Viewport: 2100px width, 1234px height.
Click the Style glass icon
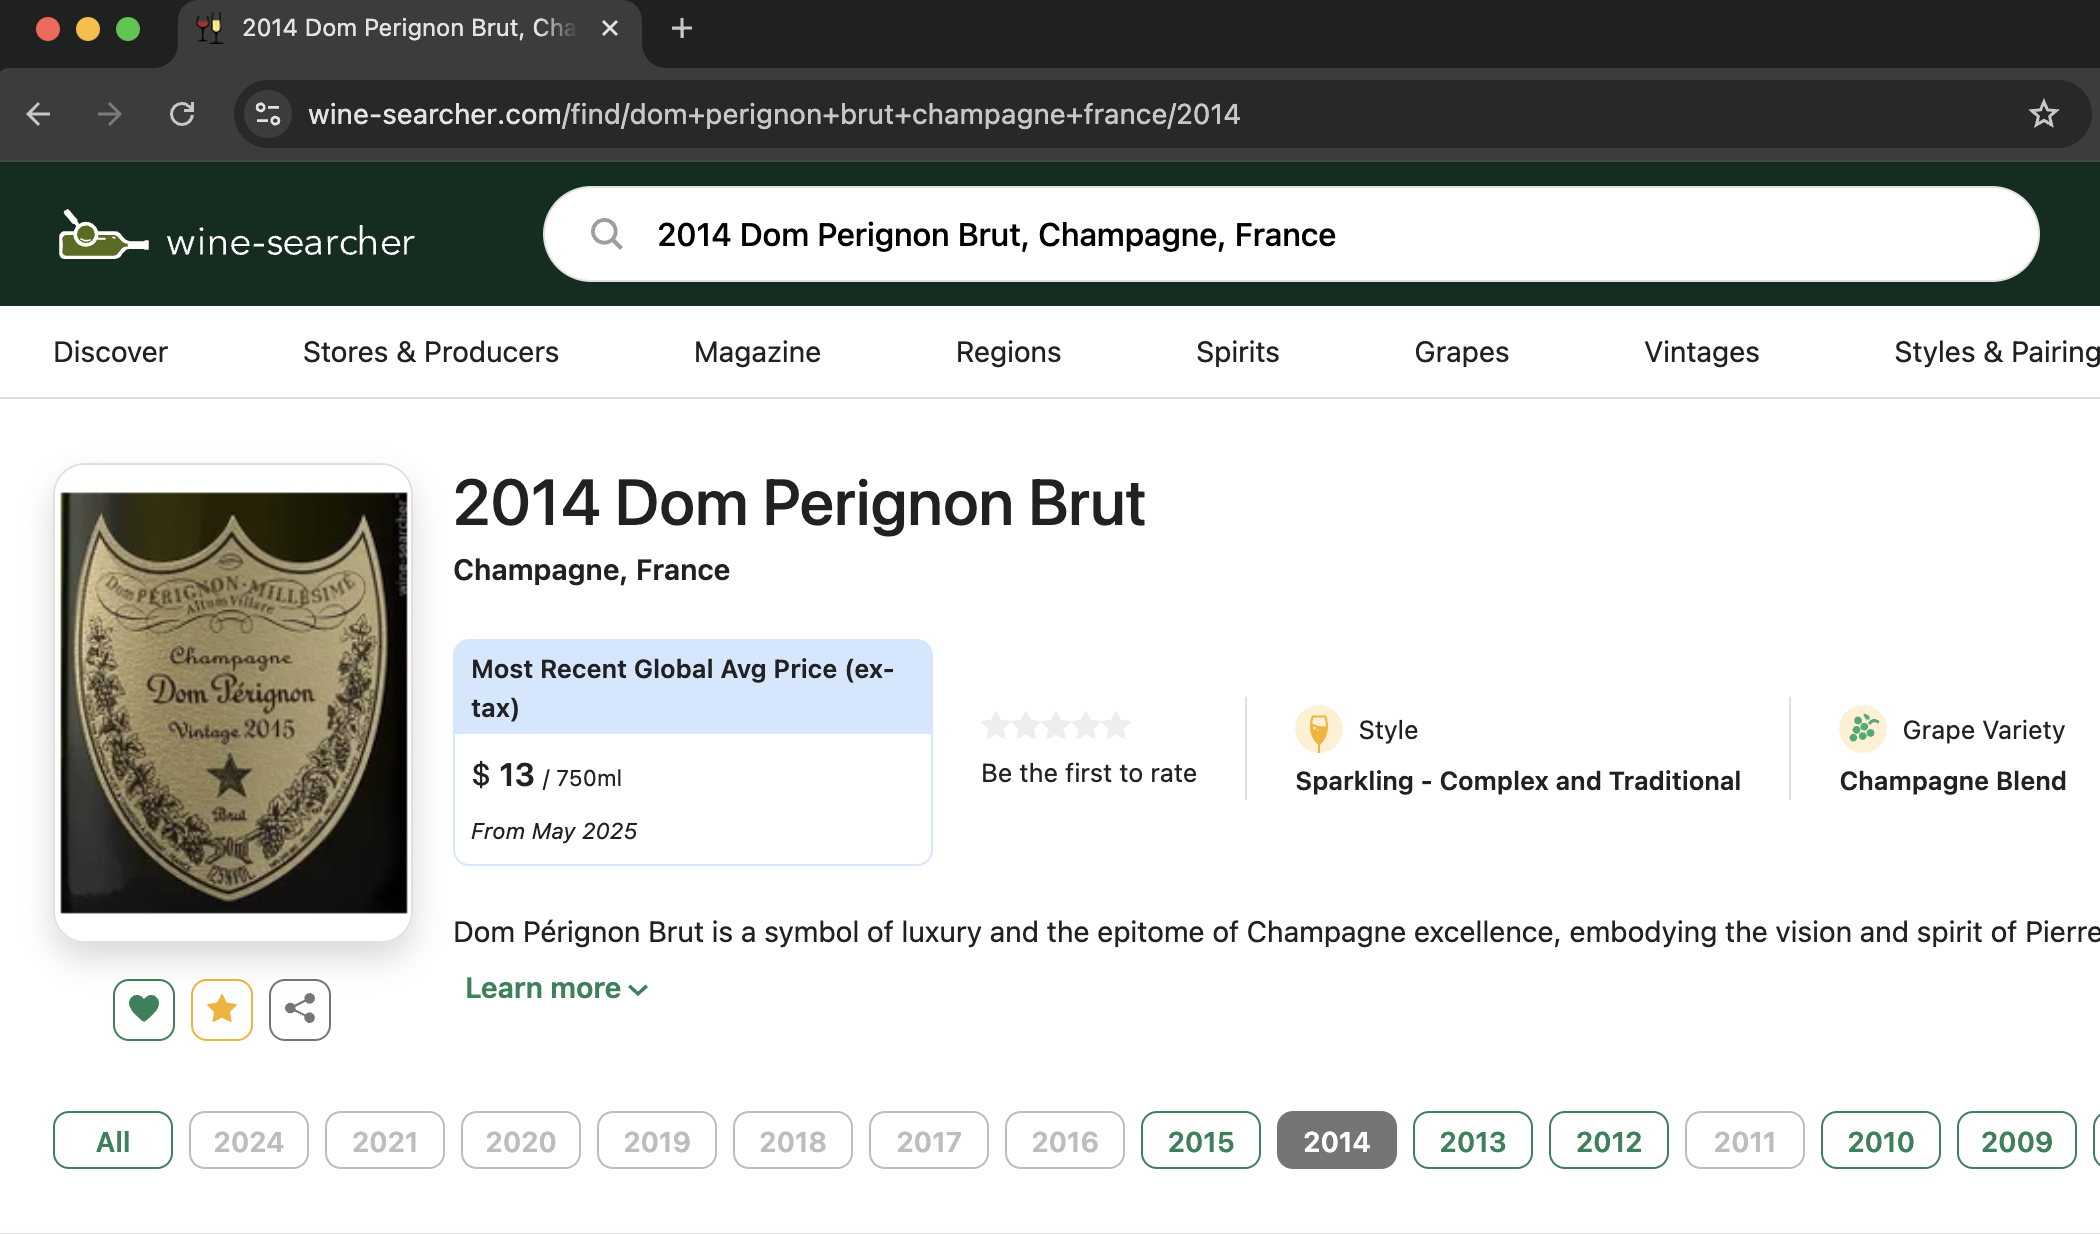point(1319,729)
